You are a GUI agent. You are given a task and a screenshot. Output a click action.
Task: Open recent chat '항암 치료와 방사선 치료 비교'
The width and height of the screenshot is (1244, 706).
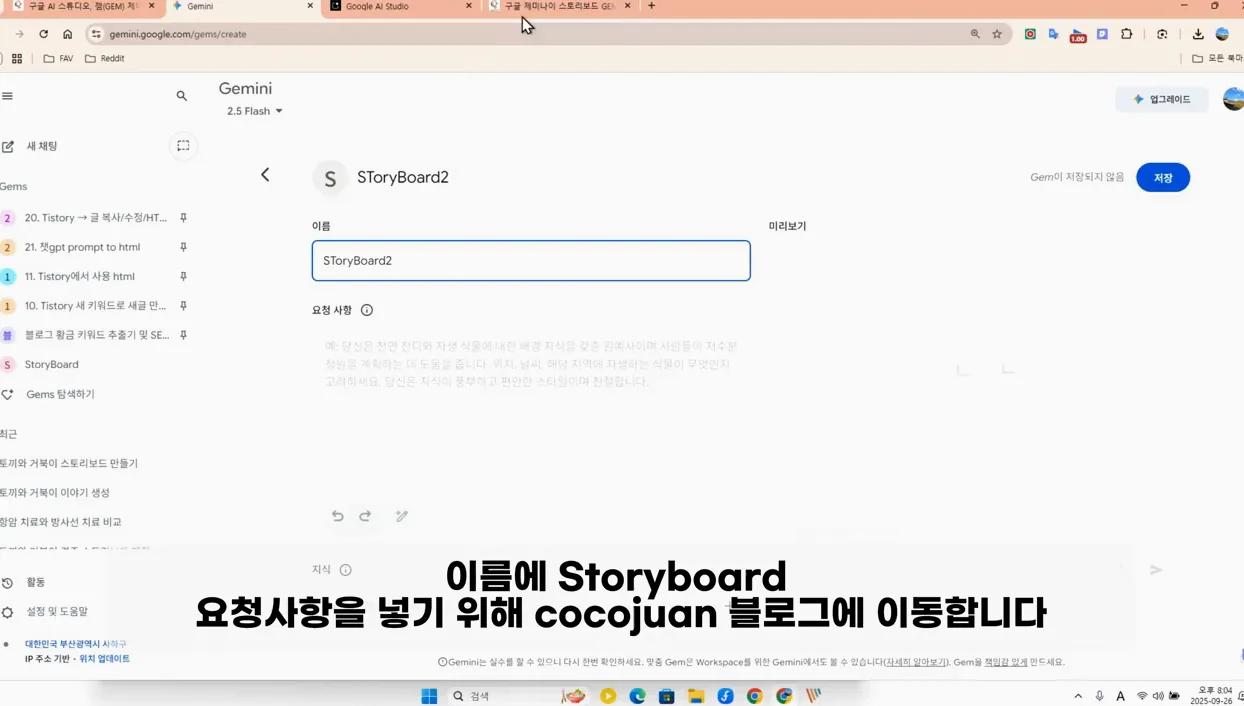click(60, 522)
